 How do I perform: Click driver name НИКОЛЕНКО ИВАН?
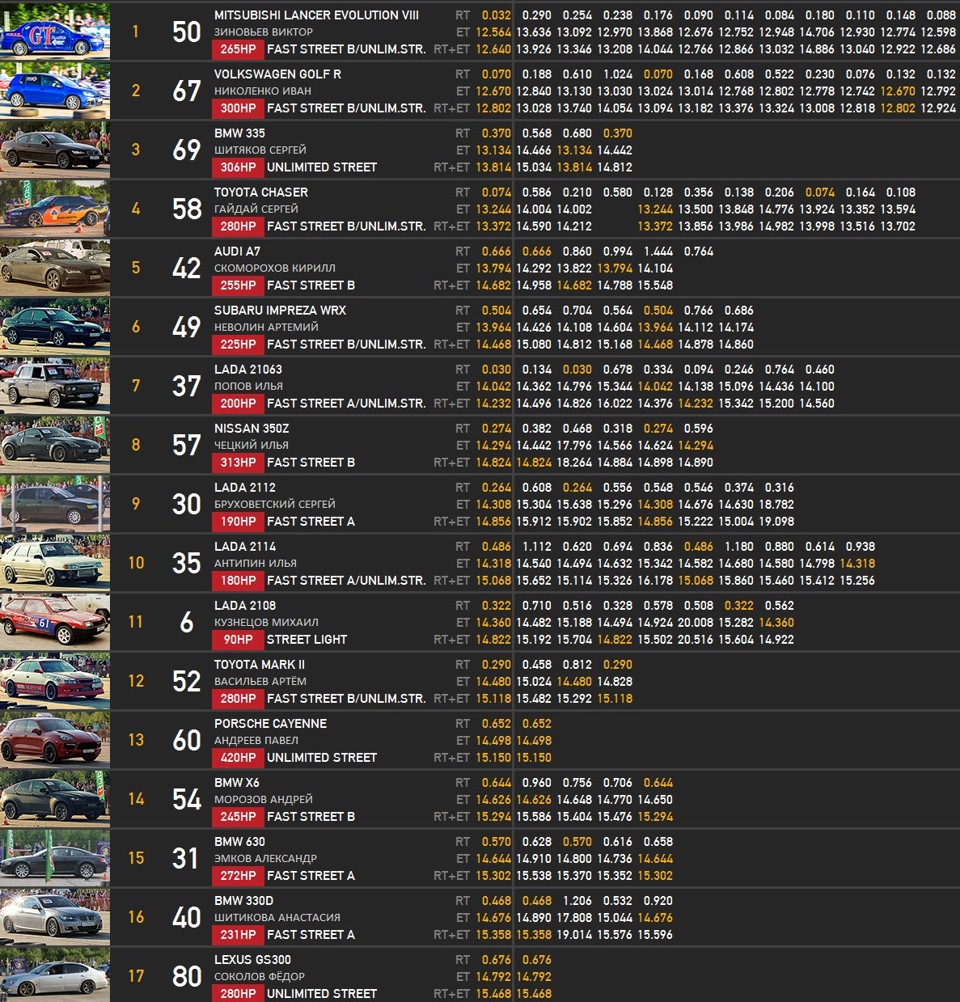263,91
